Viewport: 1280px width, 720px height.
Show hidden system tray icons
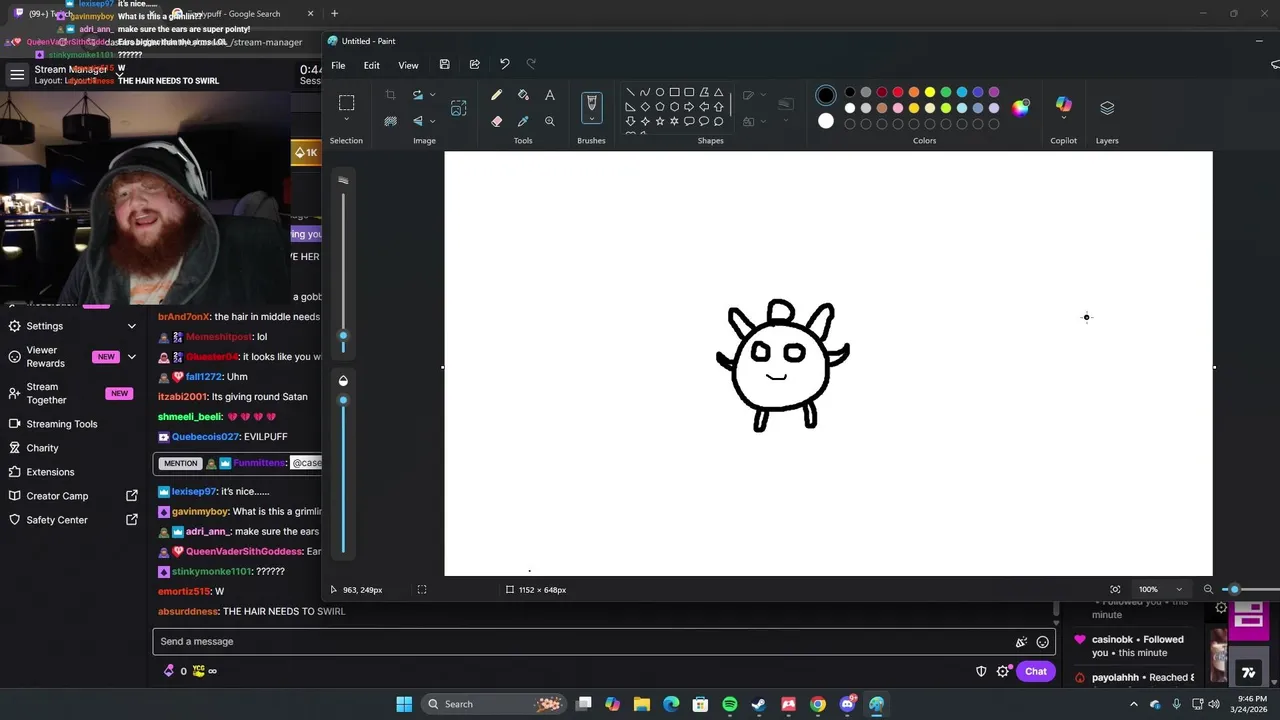click(1133, 704)
